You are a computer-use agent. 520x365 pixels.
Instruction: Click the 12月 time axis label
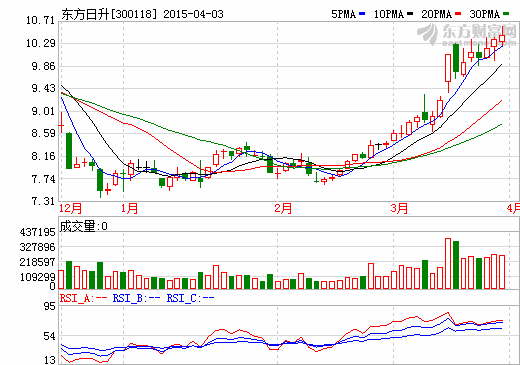tap(71, 209)
